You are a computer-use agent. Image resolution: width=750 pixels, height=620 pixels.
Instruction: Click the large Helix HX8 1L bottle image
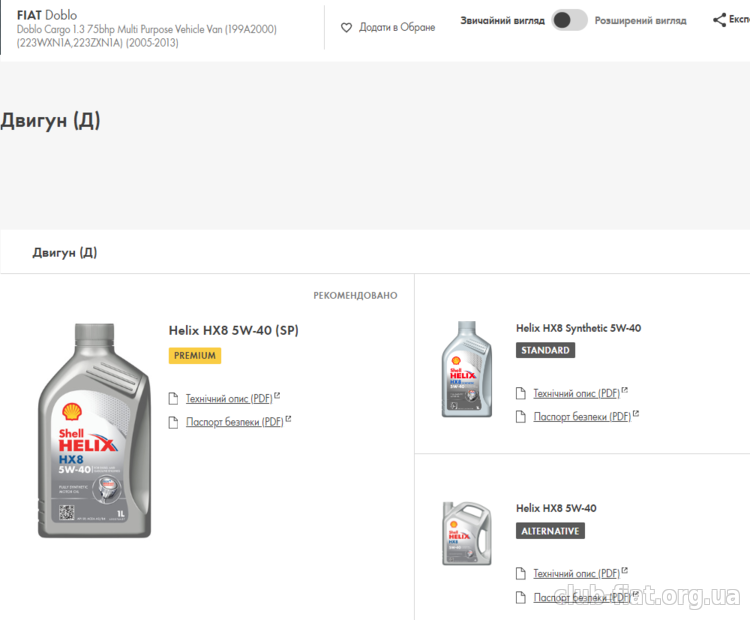click(x=95, y=430)
